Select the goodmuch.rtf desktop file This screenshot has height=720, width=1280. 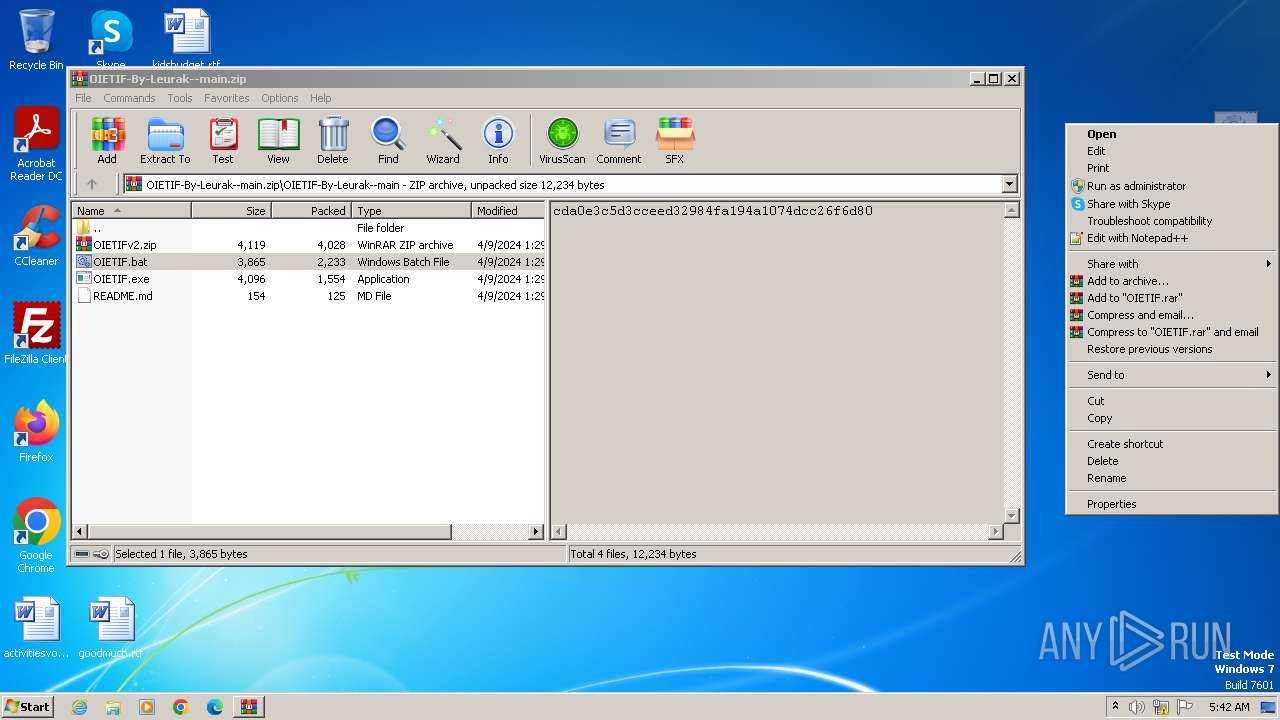[111, 628]
